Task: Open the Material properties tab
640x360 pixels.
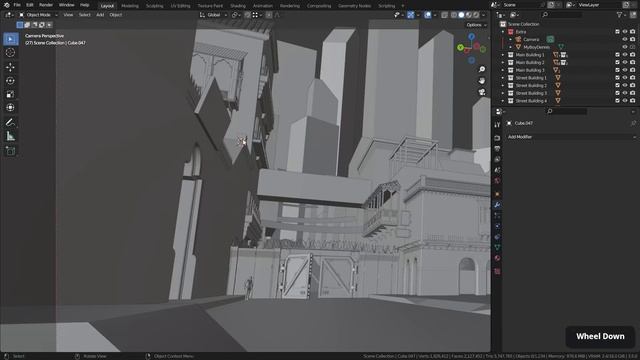Action: [497, 258]
